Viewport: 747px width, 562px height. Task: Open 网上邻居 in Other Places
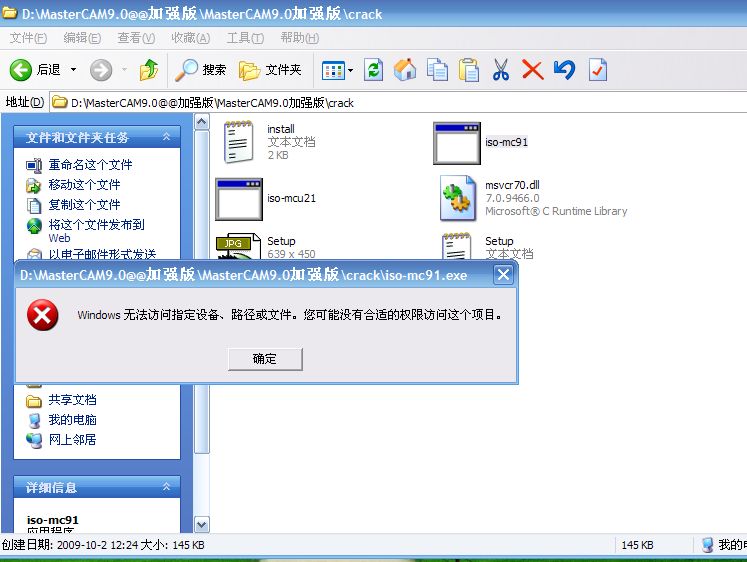[x=72, y=440]
